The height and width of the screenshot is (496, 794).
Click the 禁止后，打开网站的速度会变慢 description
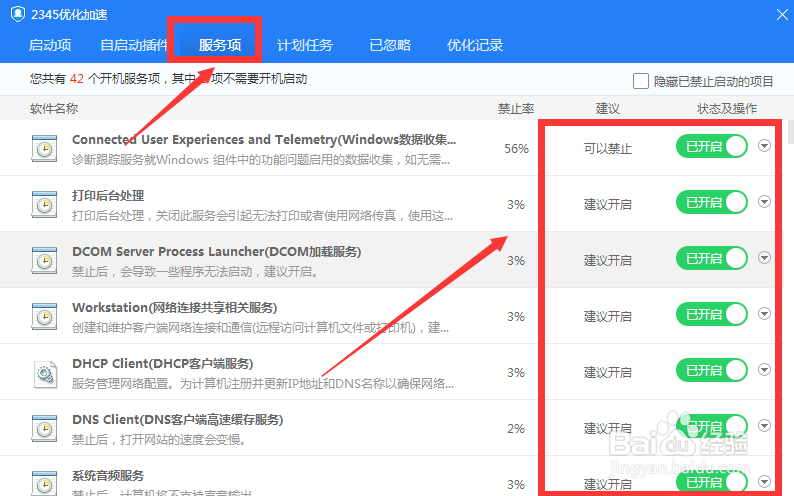tap(159, 439)
